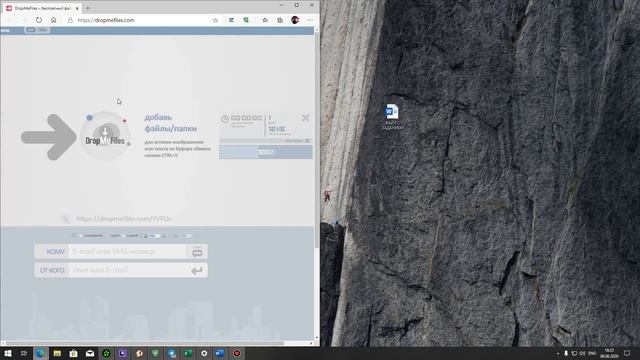This screenshot has height=360, width=640.
Task: Open Telegram from the taskbar
Action: click(x=171, y=353)
